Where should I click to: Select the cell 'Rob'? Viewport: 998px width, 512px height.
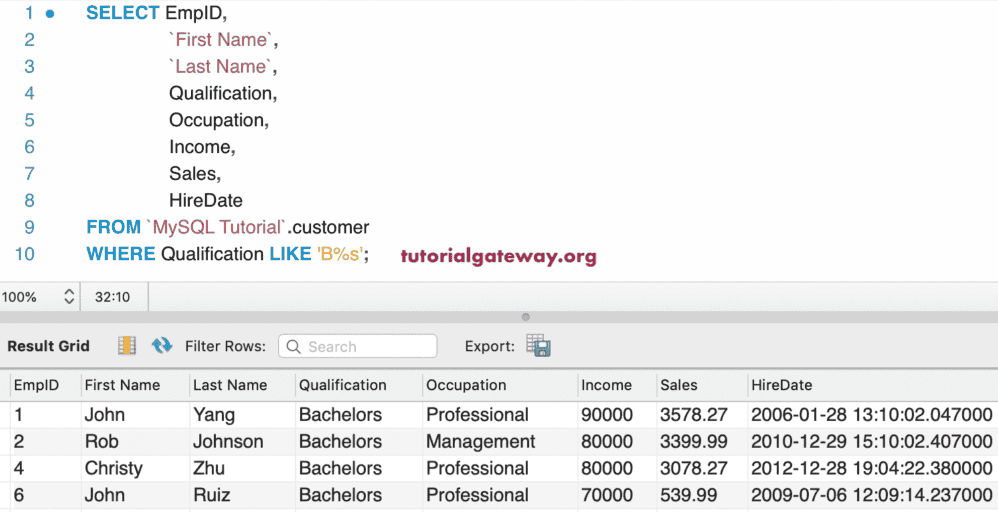(x=102, y=441)
